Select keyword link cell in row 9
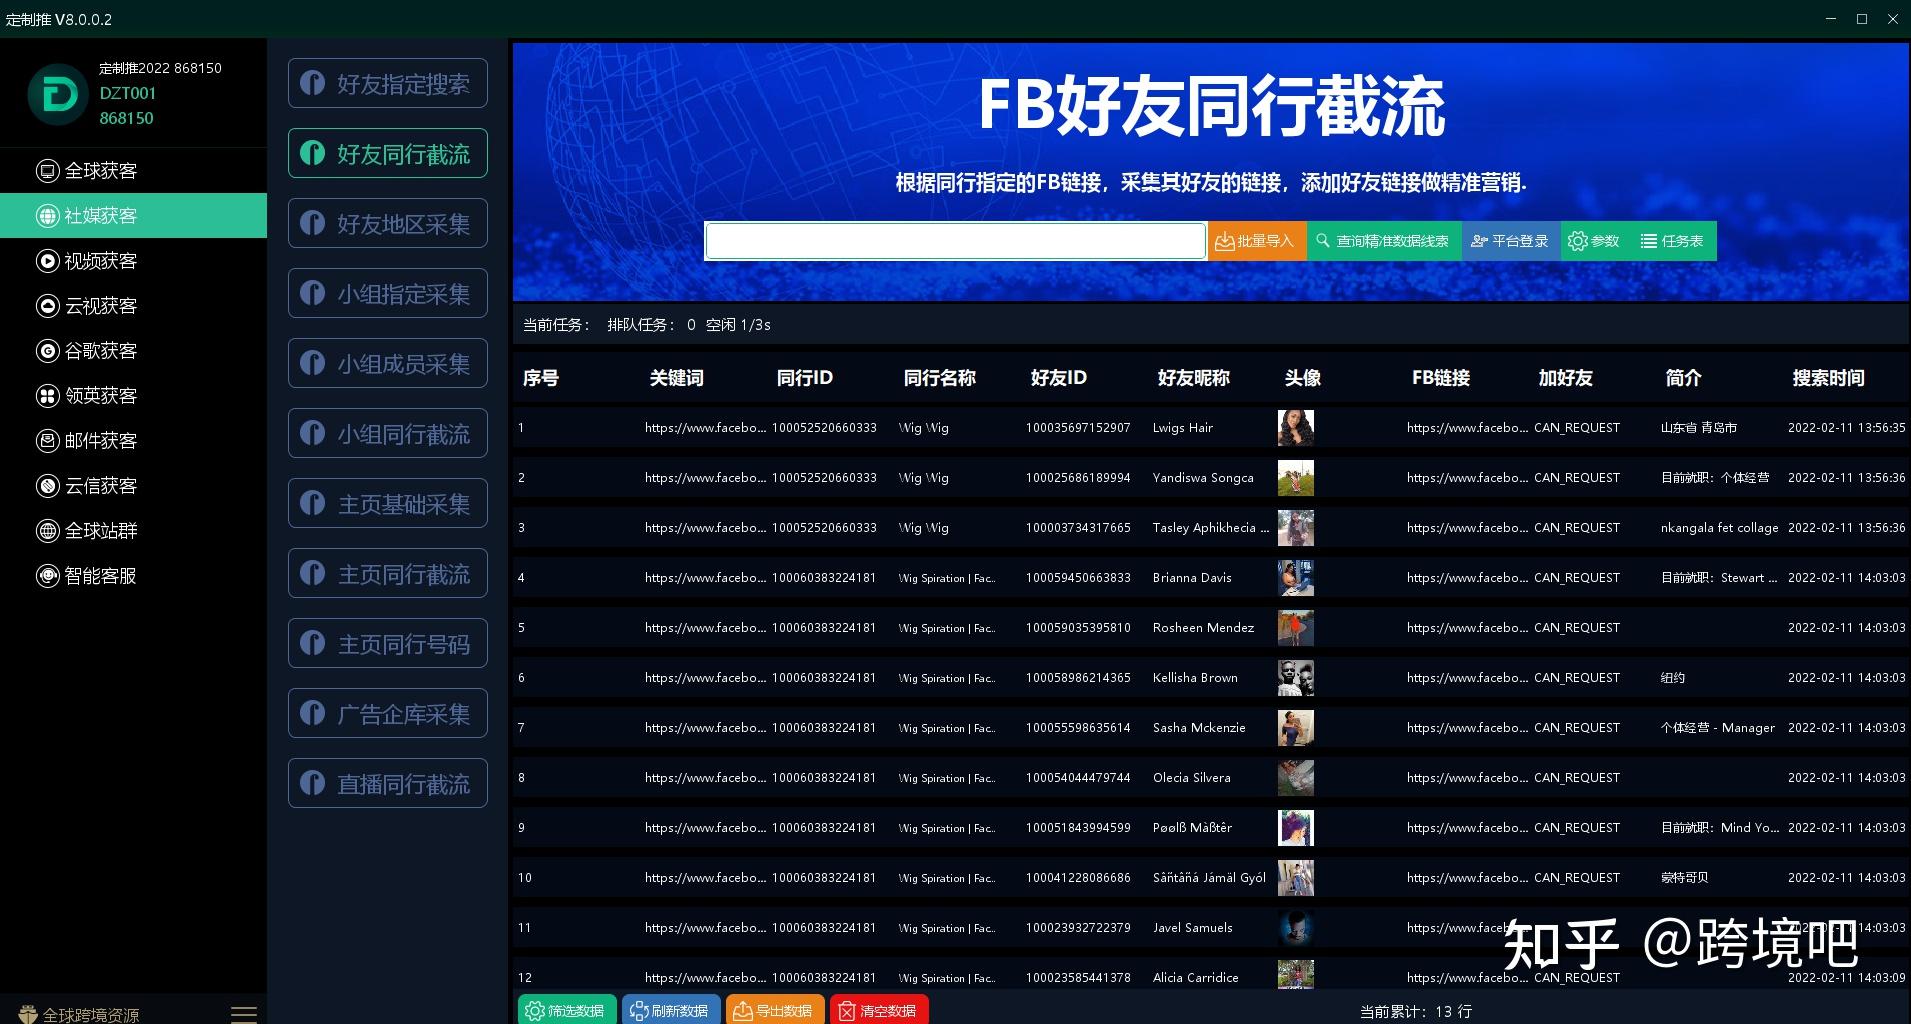The height and width of the screenshot is (1024, 1911). pos(705,828)
